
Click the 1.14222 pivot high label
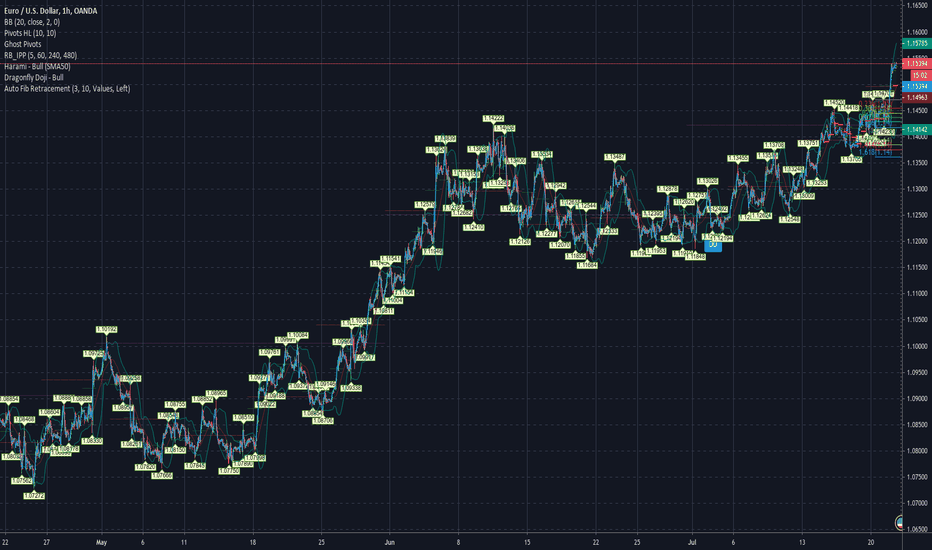pyautogui.click(x=493, y=119)
